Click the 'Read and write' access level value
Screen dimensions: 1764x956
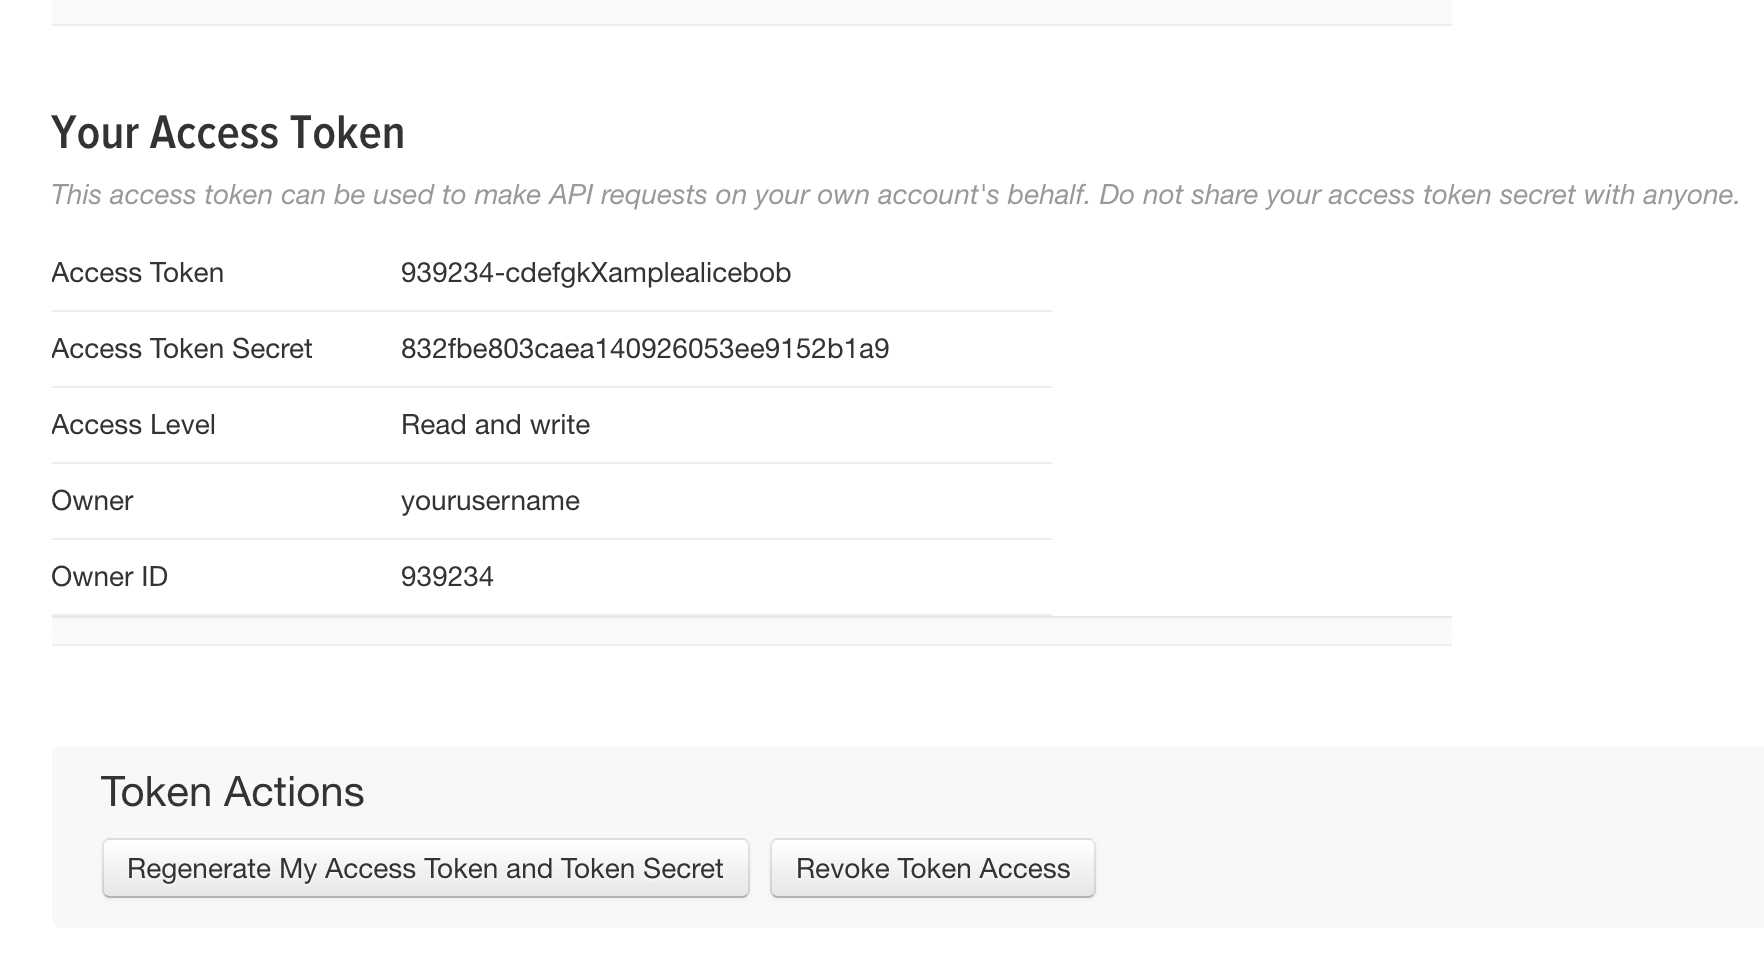495,425
